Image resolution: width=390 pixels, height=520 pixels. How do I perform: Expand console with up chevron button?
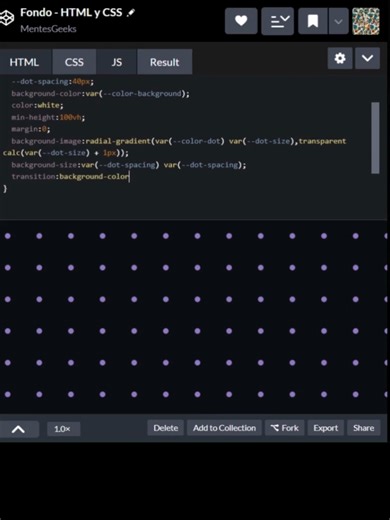click(19, 429)
